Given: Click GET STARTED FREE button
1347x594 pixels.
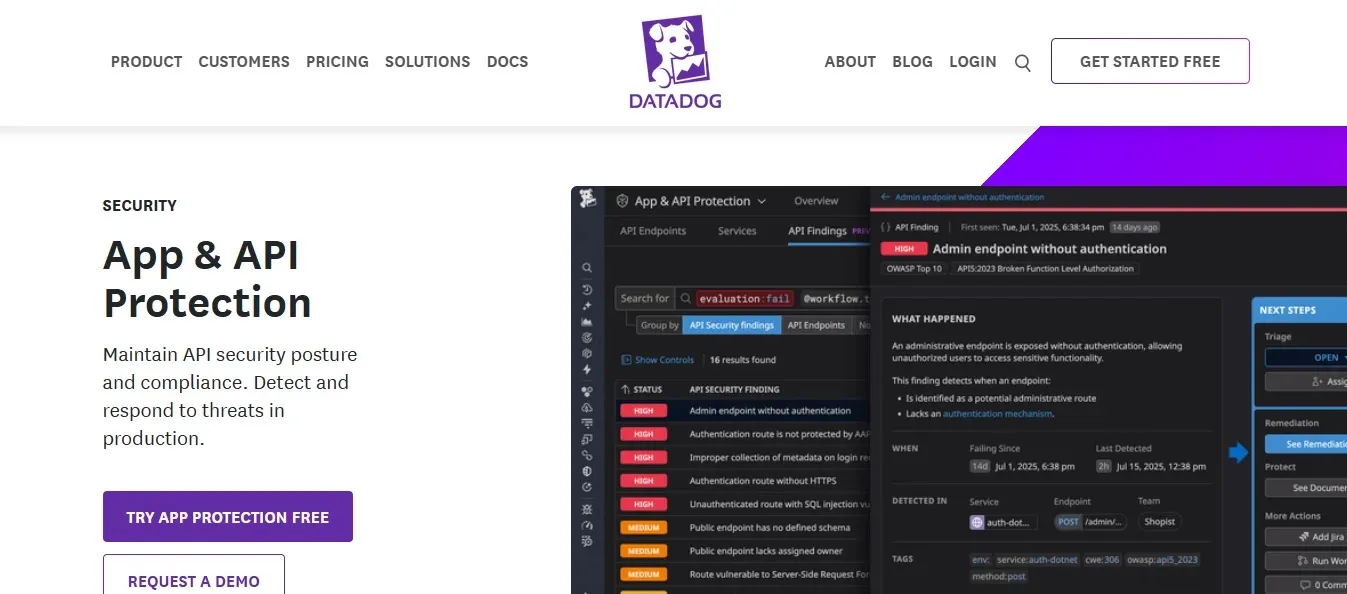Looking at the screenshot, I should point(1150,61).
